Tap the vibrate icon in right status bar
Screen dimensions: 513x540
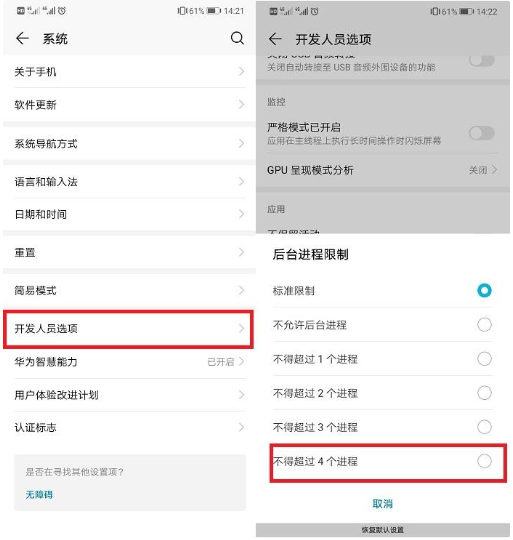point(434,12)
